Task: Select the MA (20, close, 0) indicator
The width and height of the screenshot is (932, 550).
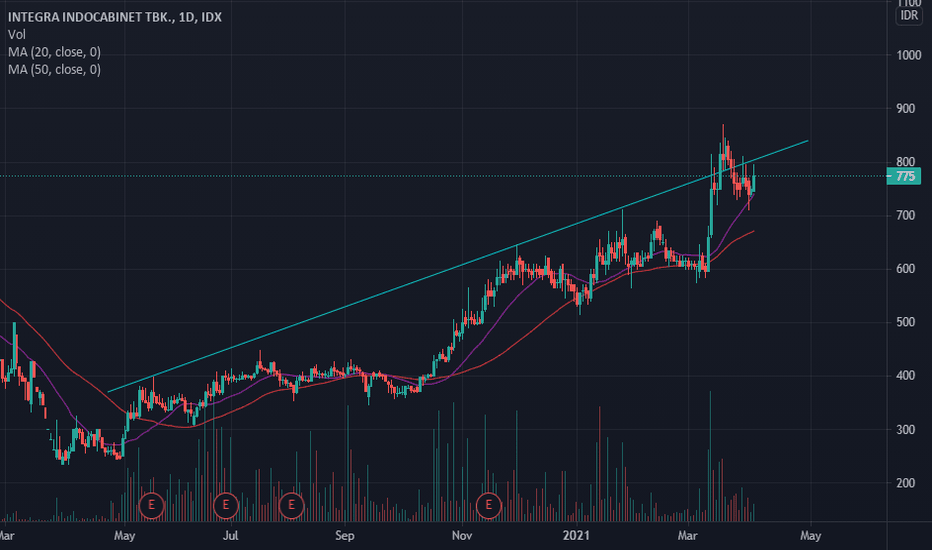Action: coord(54,52)
